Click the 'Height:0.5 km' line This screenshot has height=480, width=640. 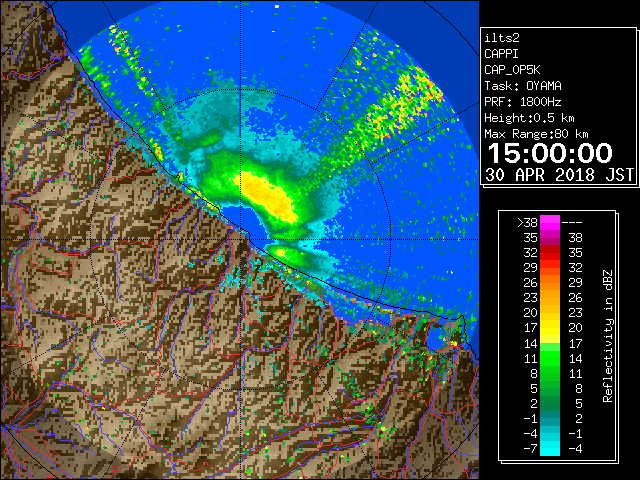pyautogui.click(x=529, y=118)
